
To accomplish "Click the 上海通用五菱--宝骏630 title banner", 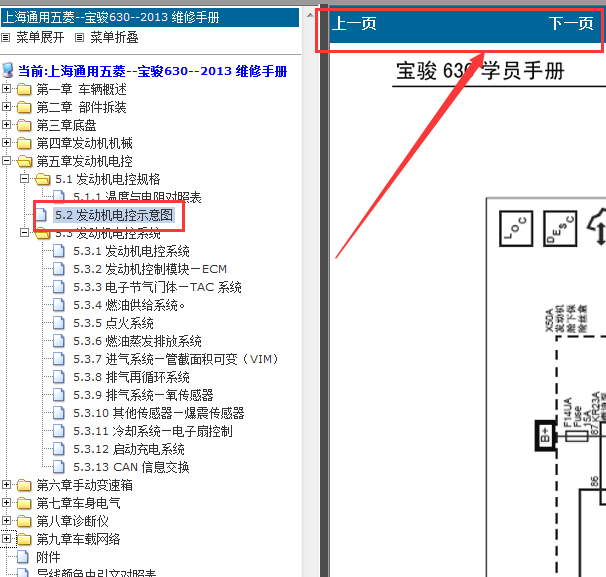I will 150,17.
